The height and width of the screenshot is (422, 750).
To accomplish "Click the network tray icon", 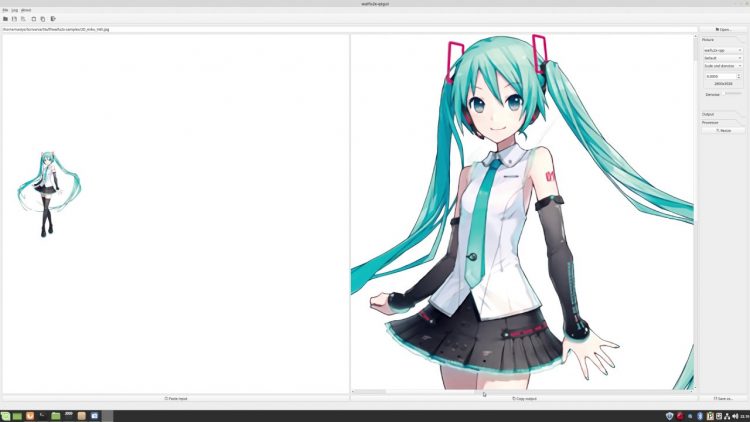I will pyautogui.click(x=727, y=416).
